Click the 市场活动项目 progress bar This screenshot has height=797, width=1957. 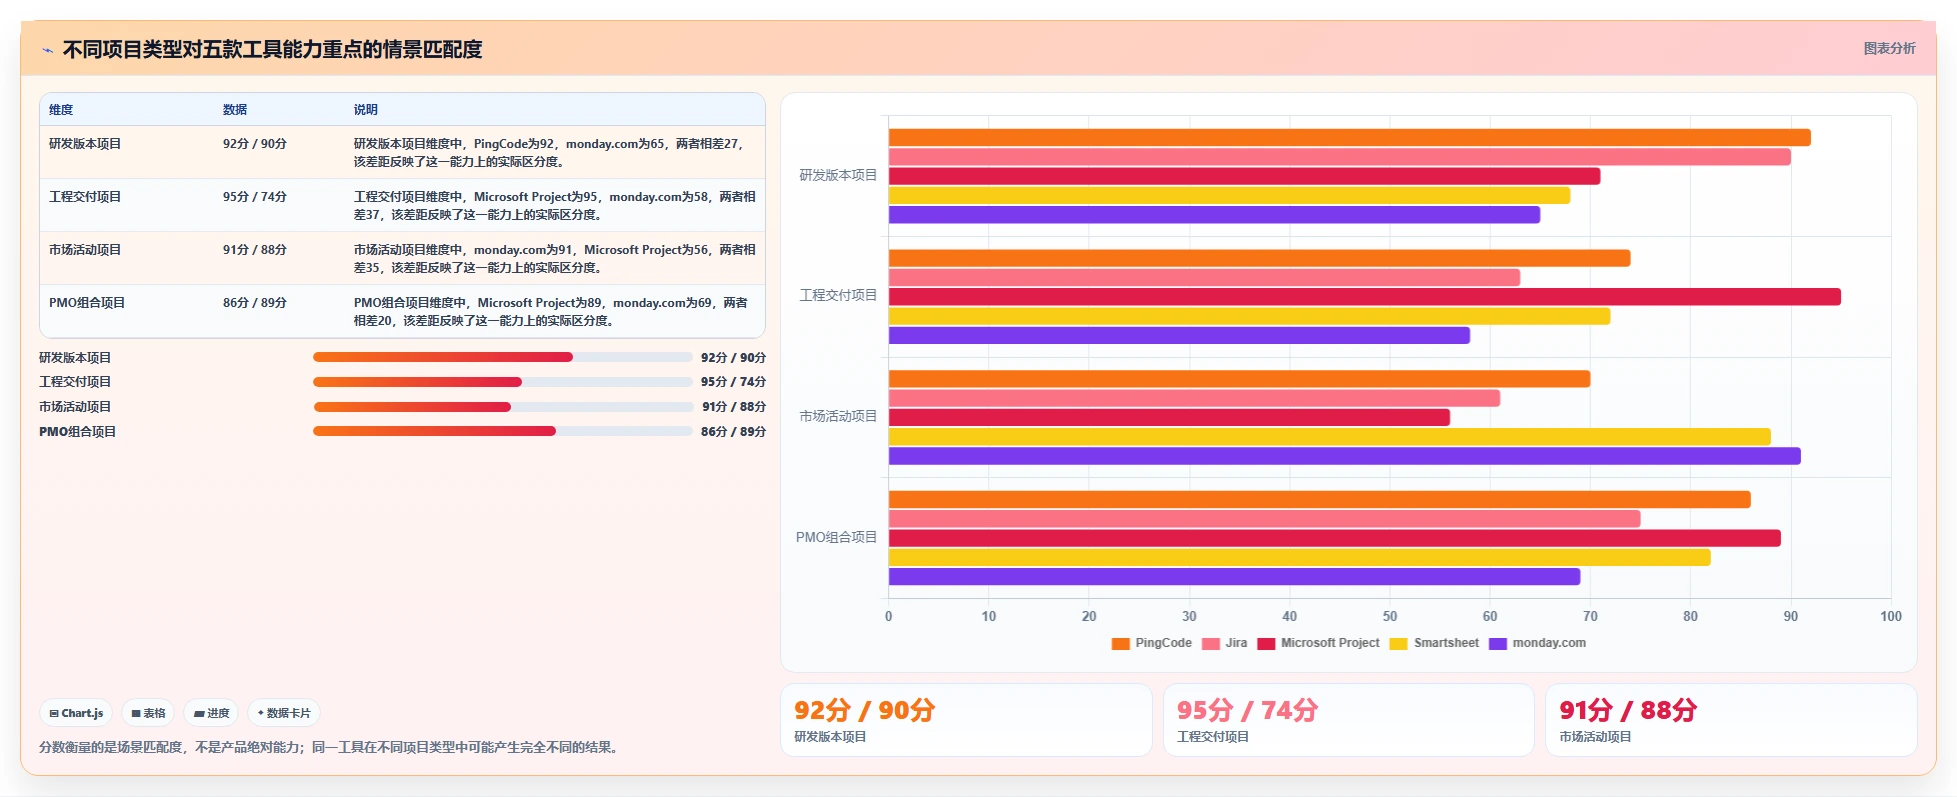(x=502, y=407)
